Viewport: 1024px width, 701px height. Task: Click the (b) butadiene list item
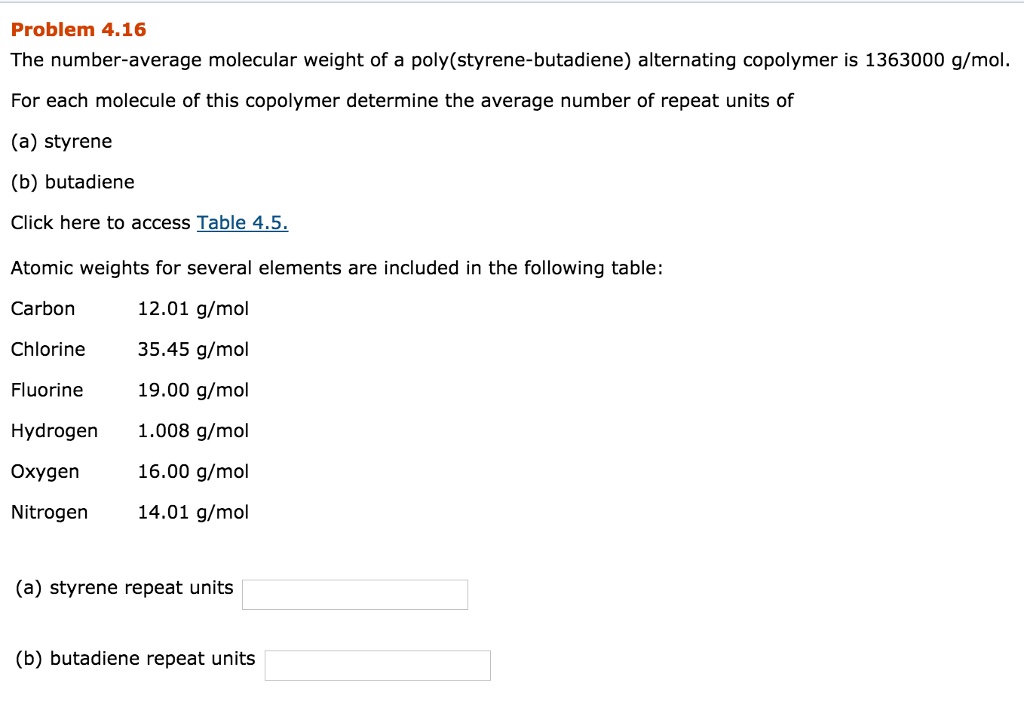click(x=72, y=182)
